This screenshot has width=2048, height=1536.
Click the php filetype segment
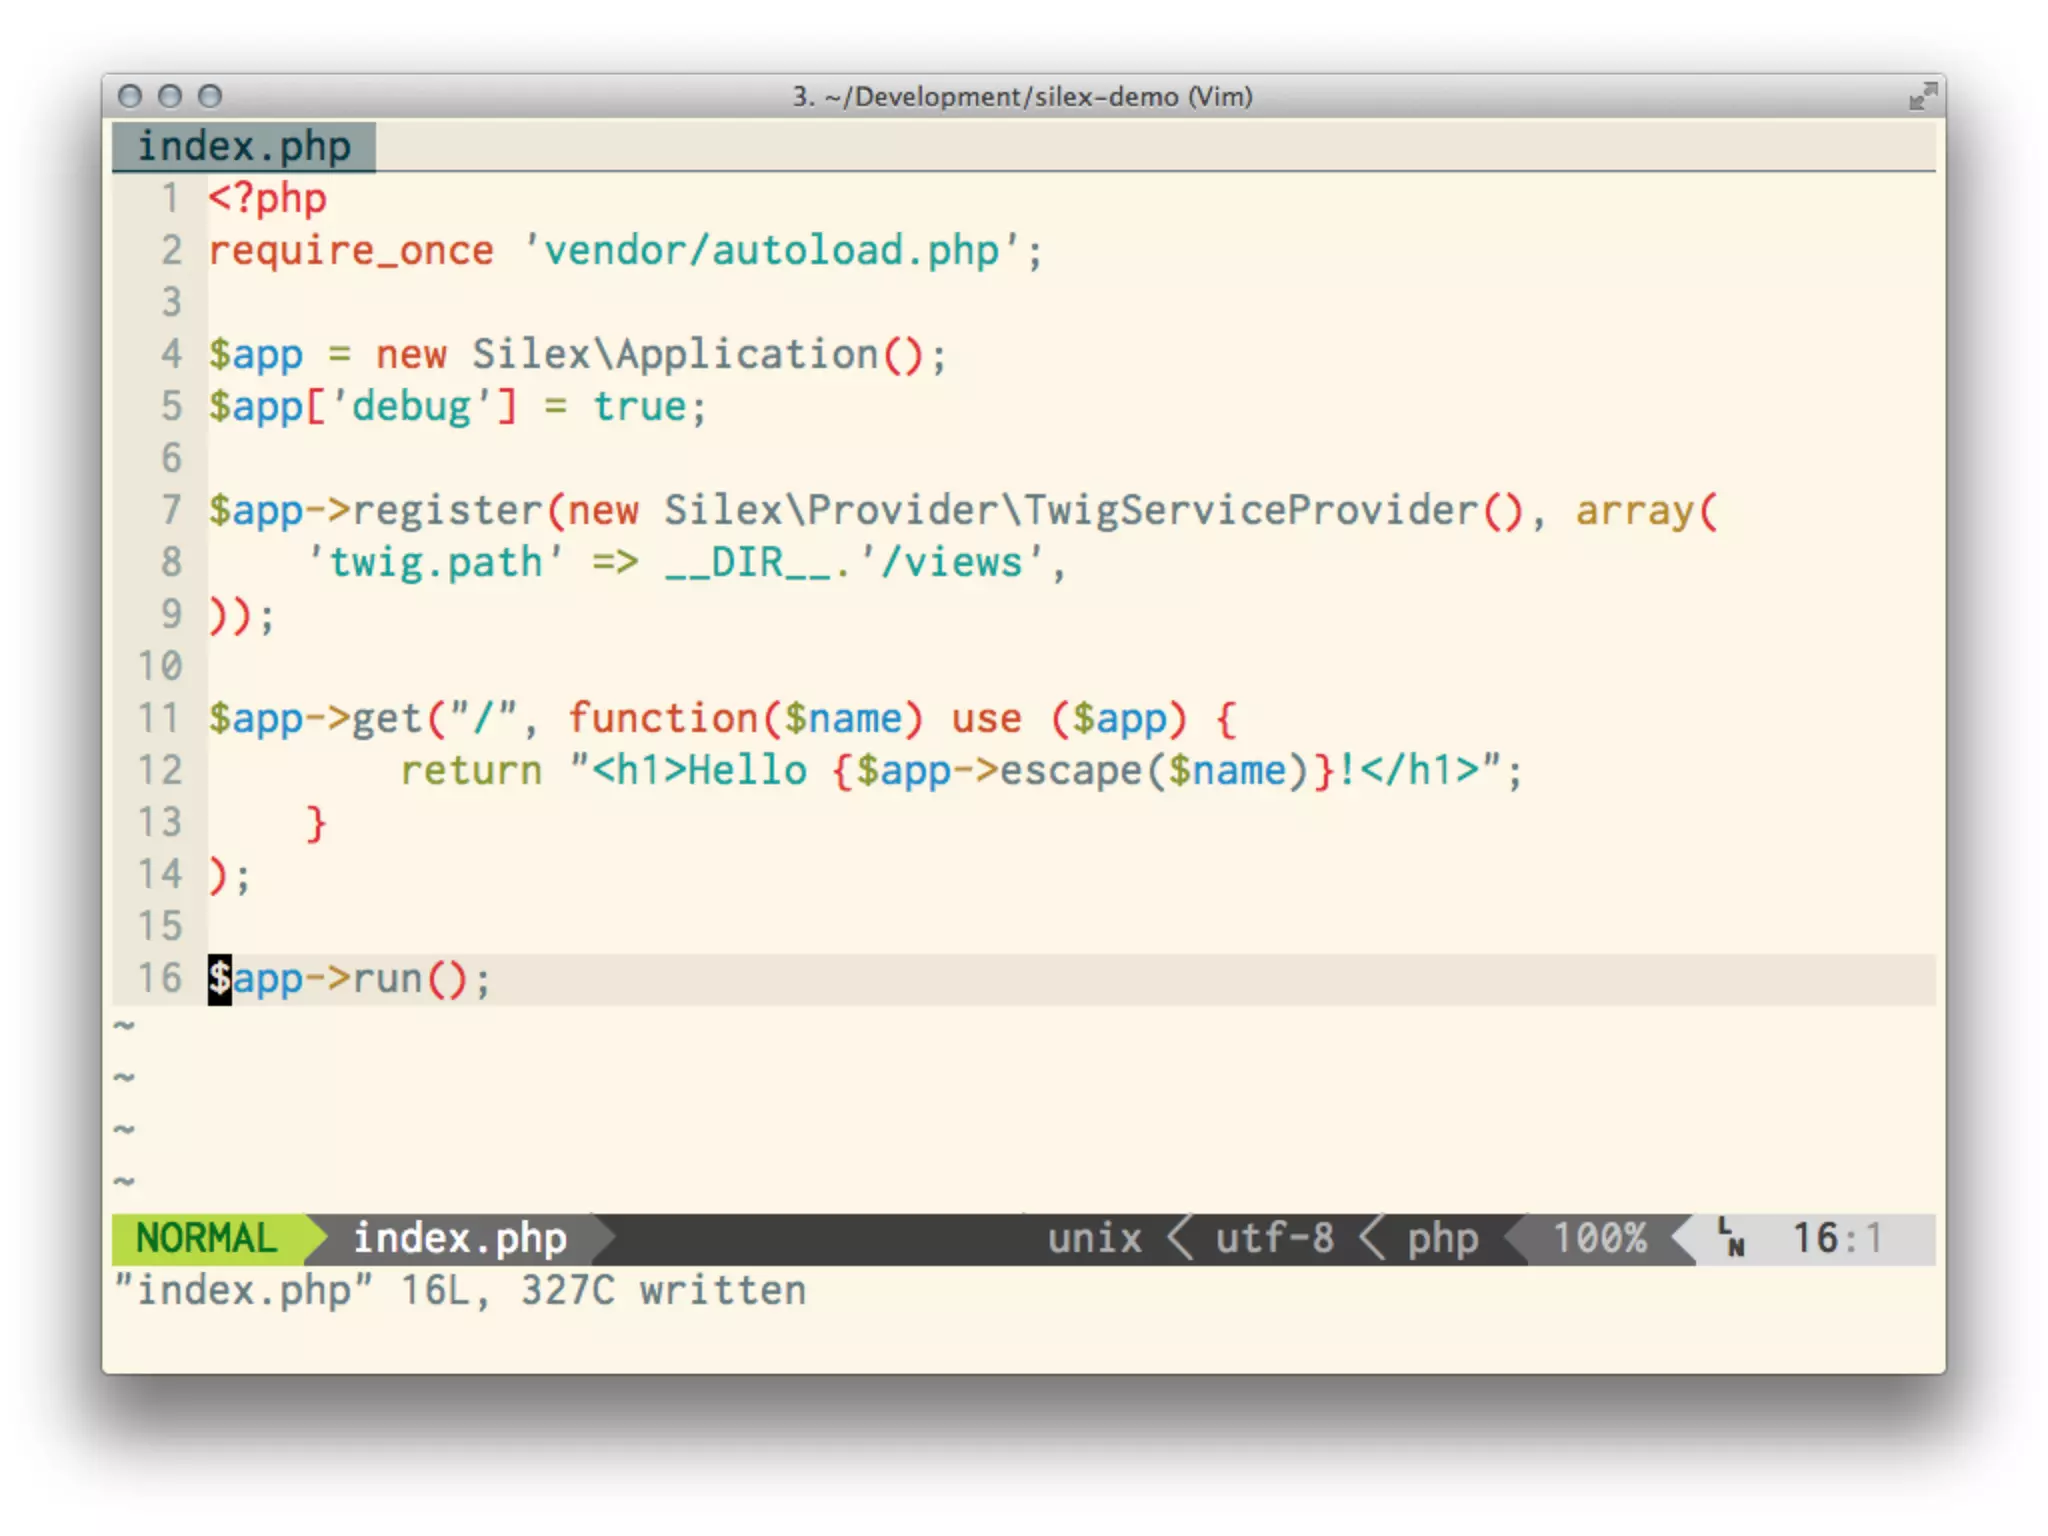tap(1442, 1238)
